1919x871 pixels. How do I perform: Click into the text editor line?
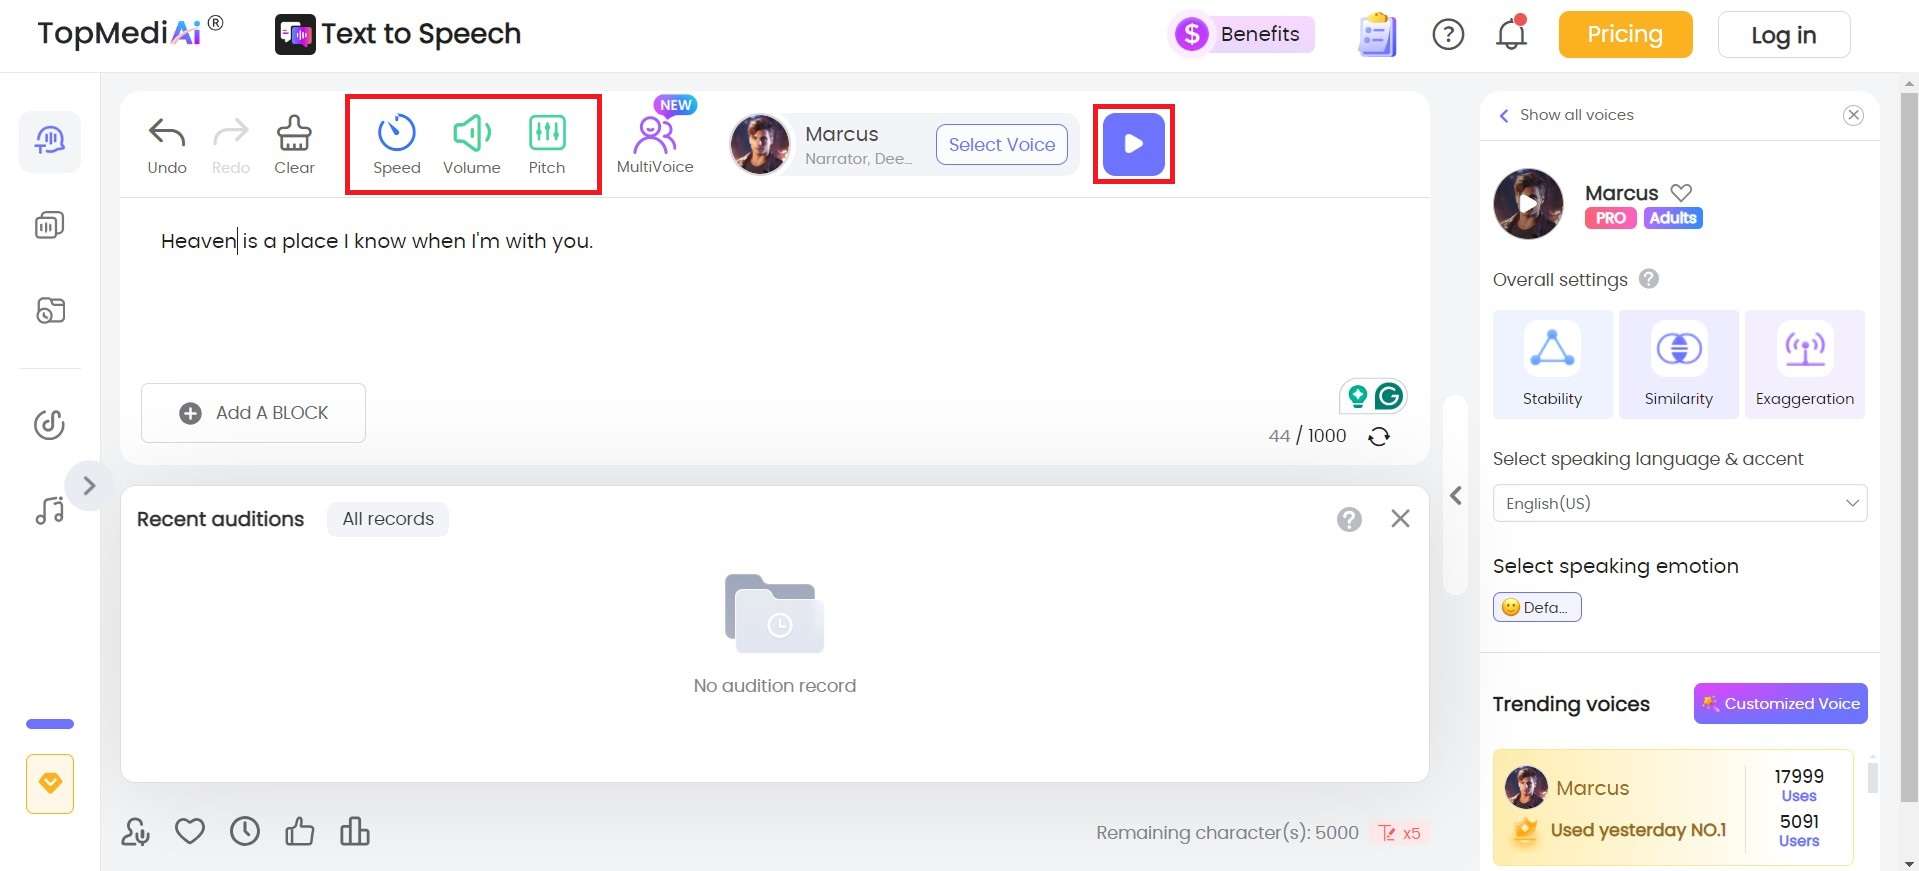(377, 241)
